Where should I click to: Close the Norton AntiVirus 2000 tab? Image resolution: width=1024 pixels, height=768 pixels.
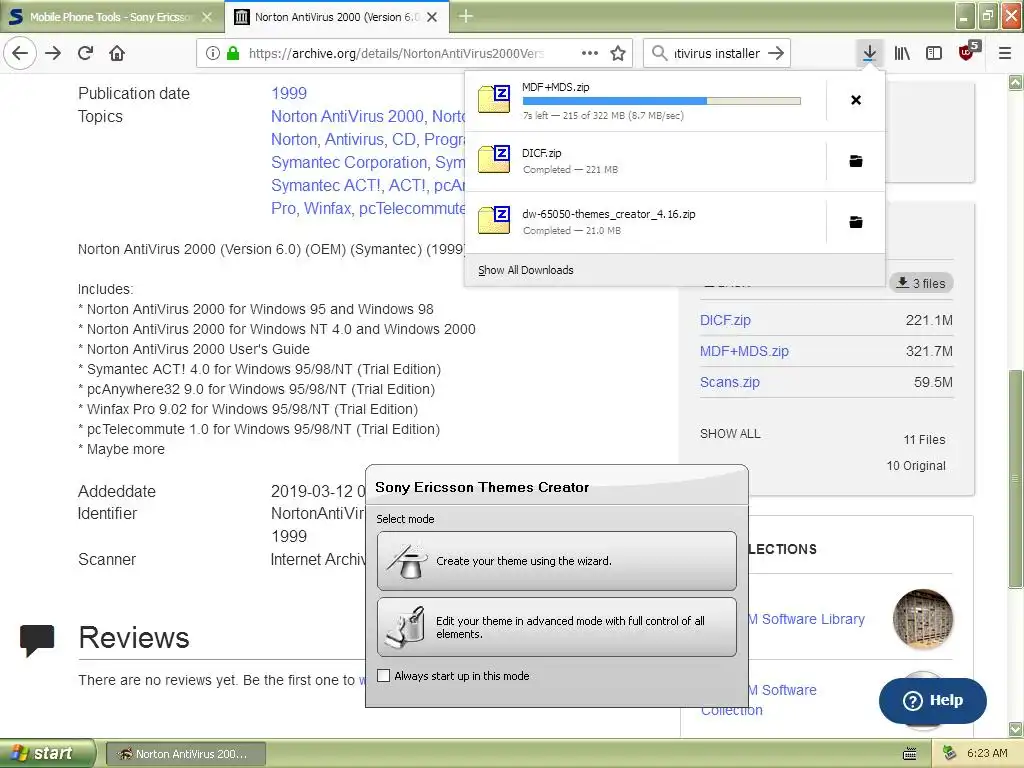point(432,17)
